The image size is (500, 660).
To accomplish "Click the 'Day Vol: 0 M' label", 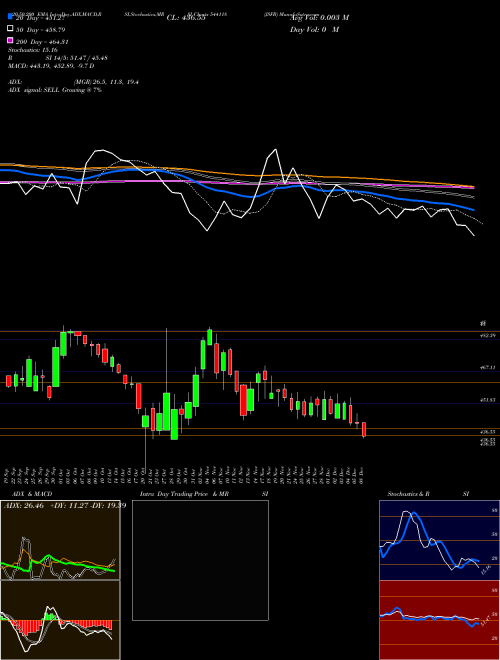I will click(x=314, y=29).
